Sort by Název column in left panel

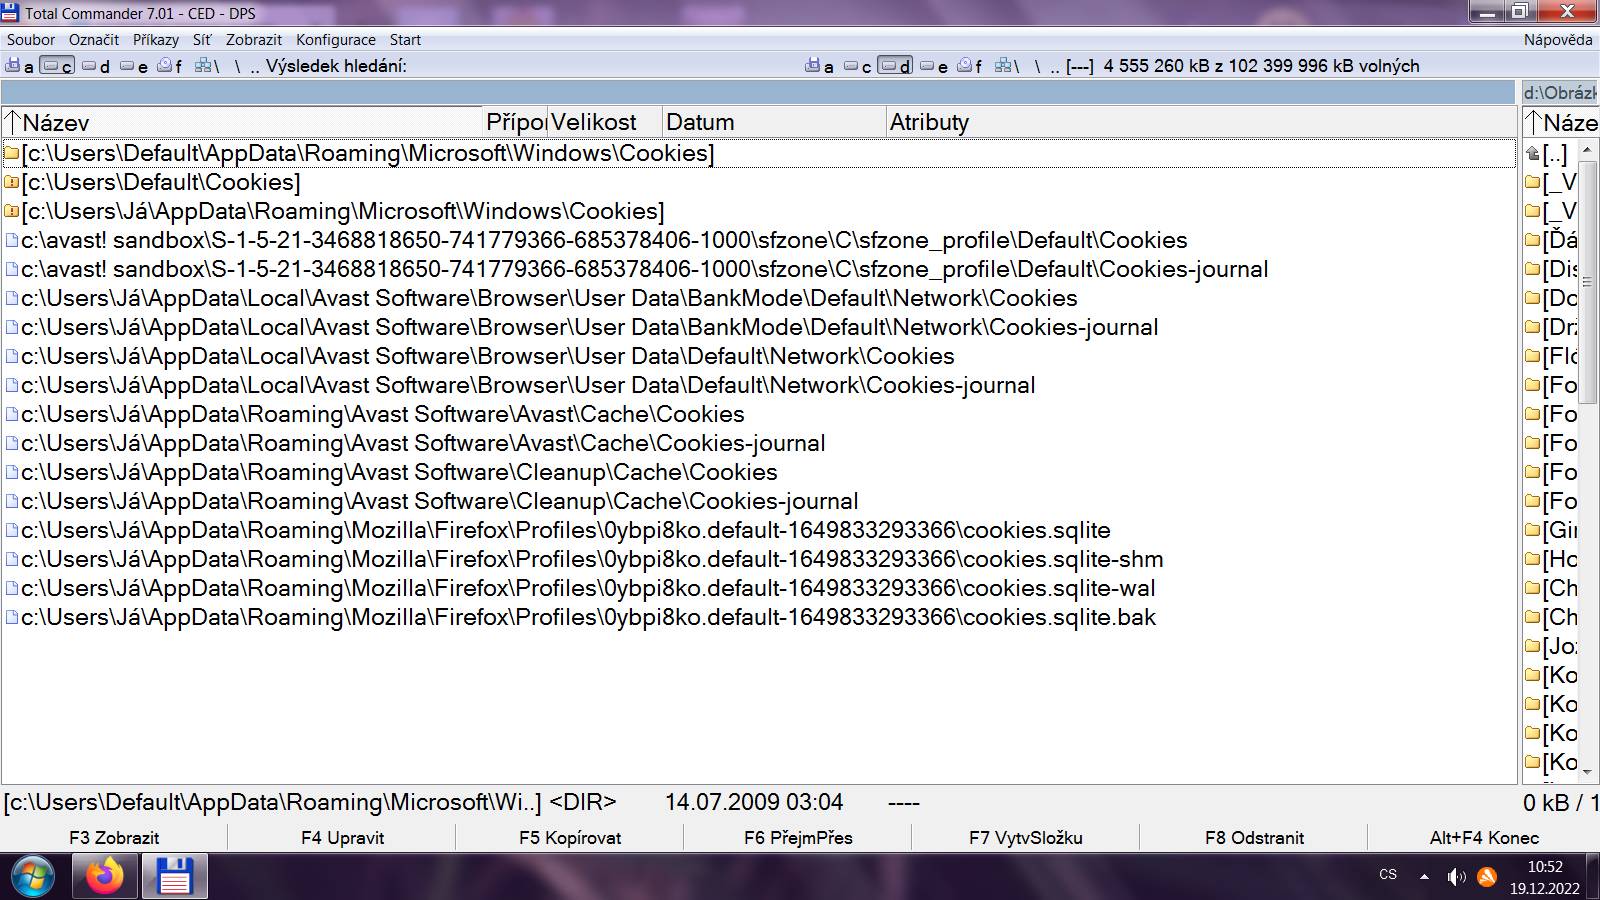point(242,122)
